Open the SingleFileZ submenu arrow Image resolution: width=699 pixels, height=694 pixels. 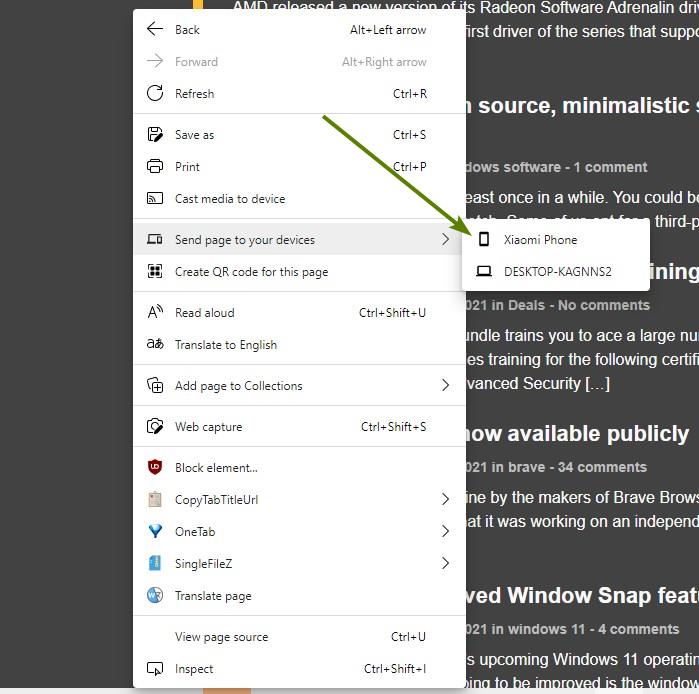[x=445, y=563]
